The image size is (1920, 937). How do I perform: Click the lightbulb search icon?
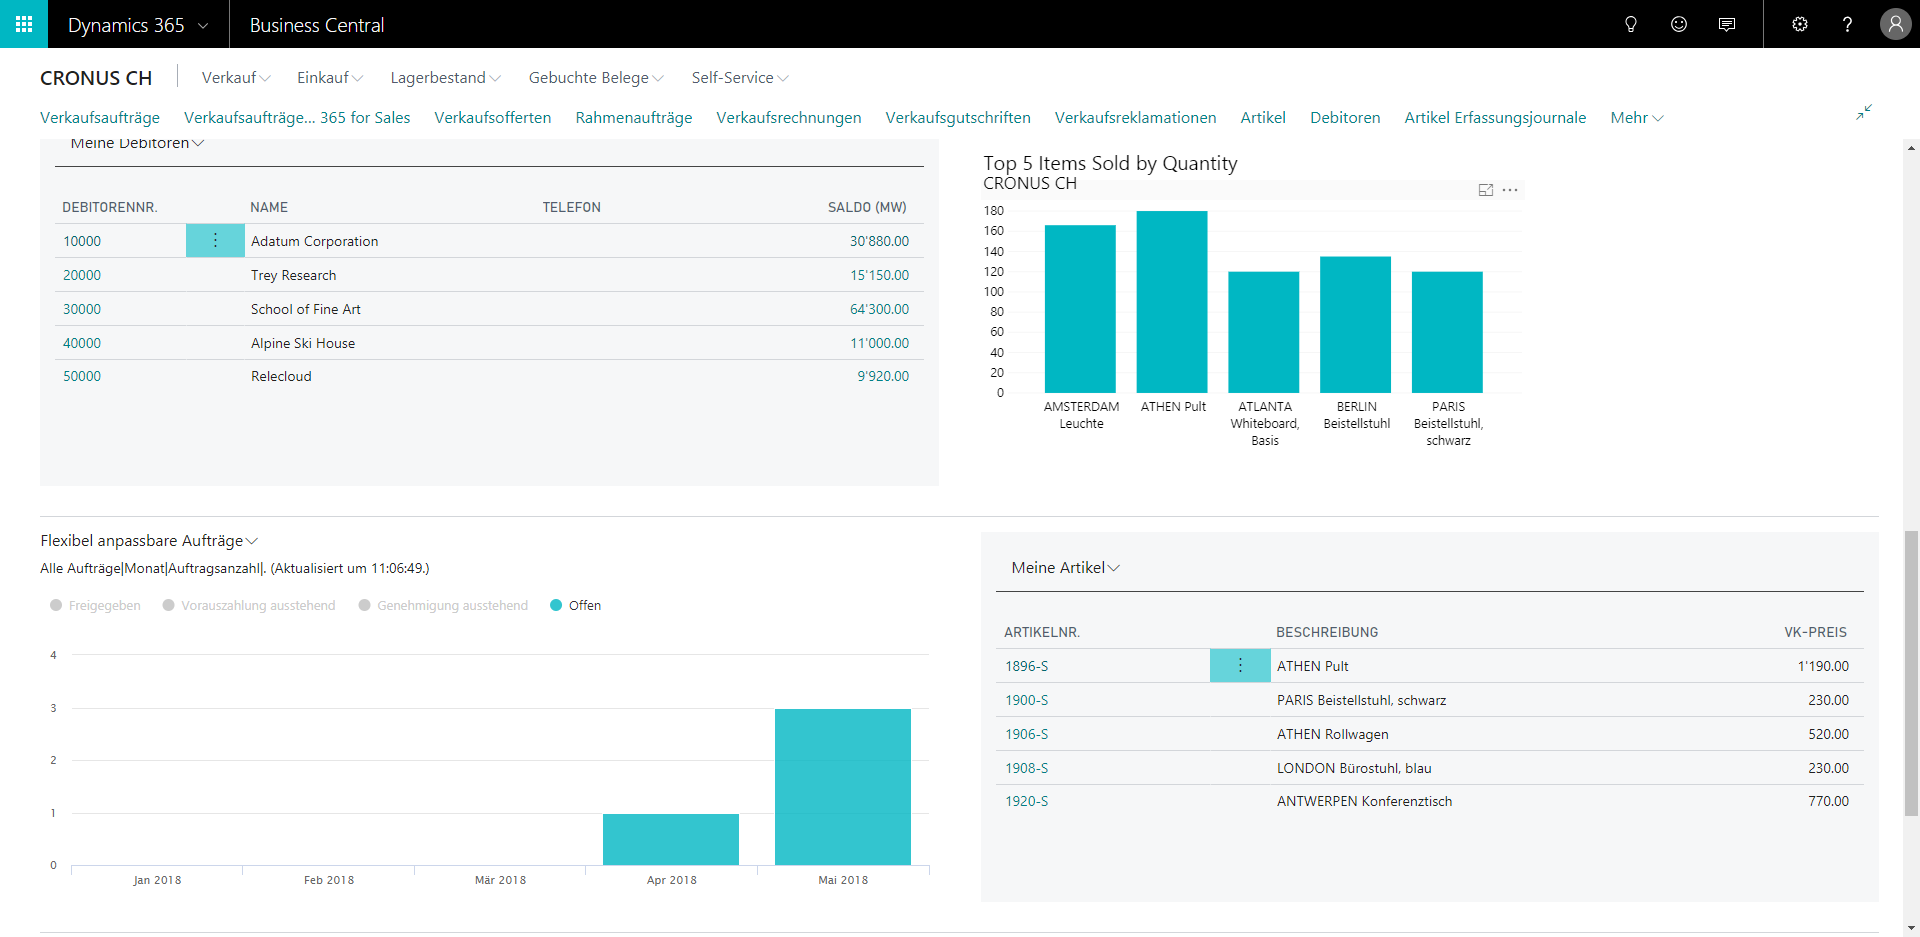(1631, 24)
